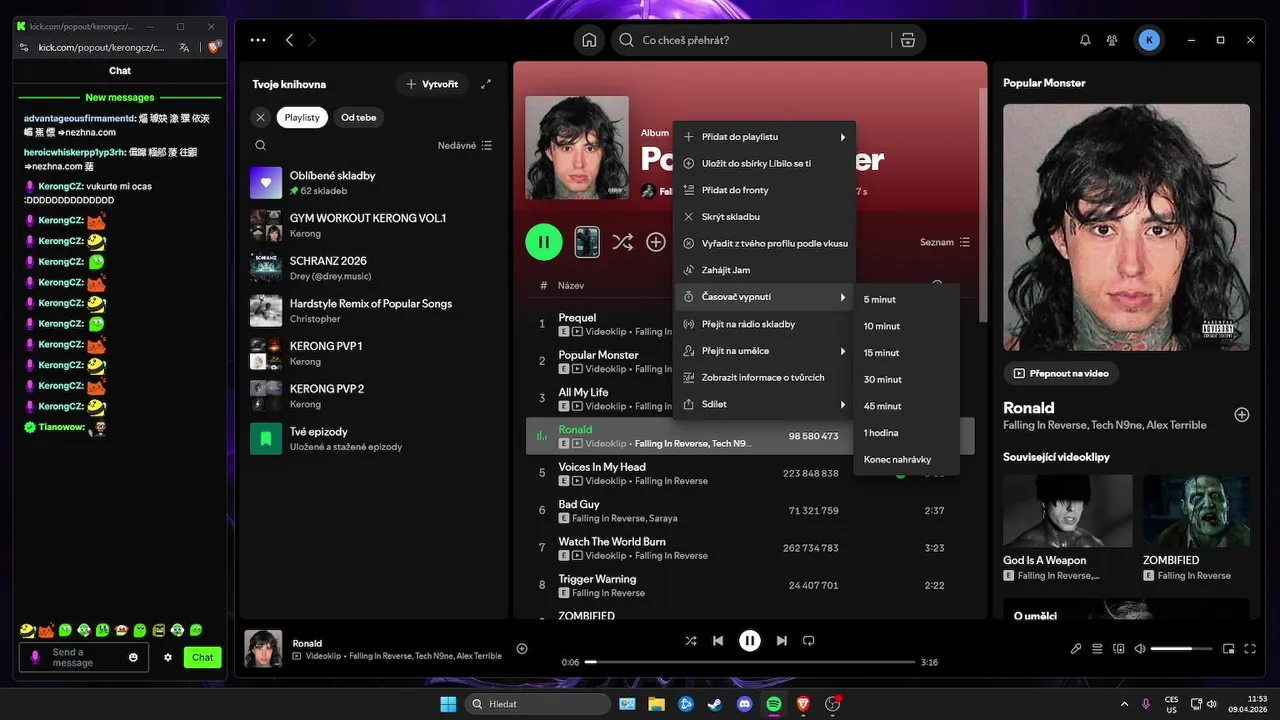Screen dimensions: 1280x720
Task: Select Skrýt skladbu in context menu
Action: [x=764, y=216]
